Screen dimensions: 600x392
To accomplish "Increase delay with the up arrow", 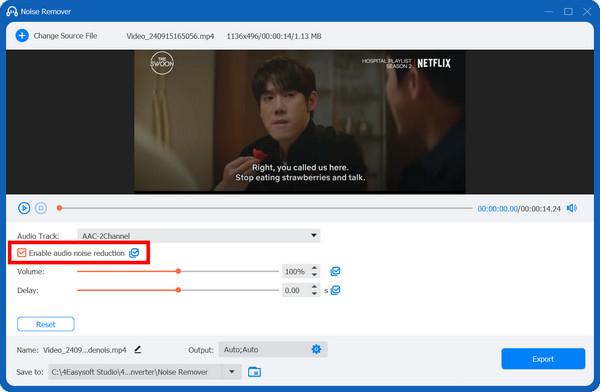I will pos(314,287).
